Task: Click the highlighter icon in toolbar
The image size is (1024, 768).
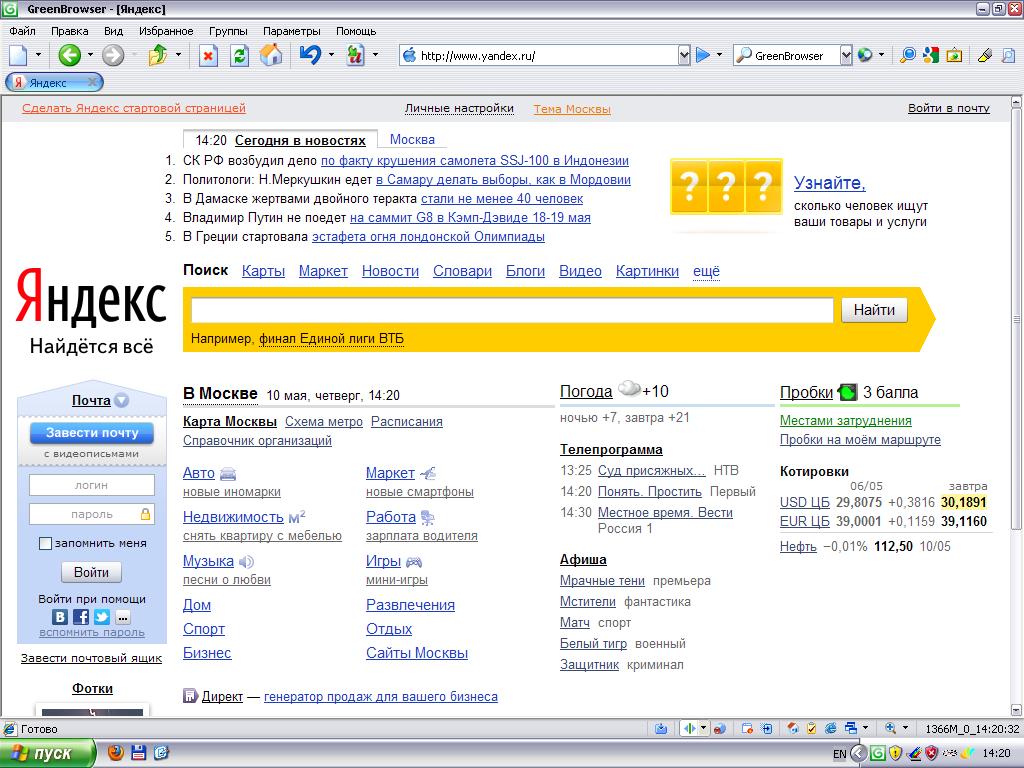Action: click(x=985, y=56)
